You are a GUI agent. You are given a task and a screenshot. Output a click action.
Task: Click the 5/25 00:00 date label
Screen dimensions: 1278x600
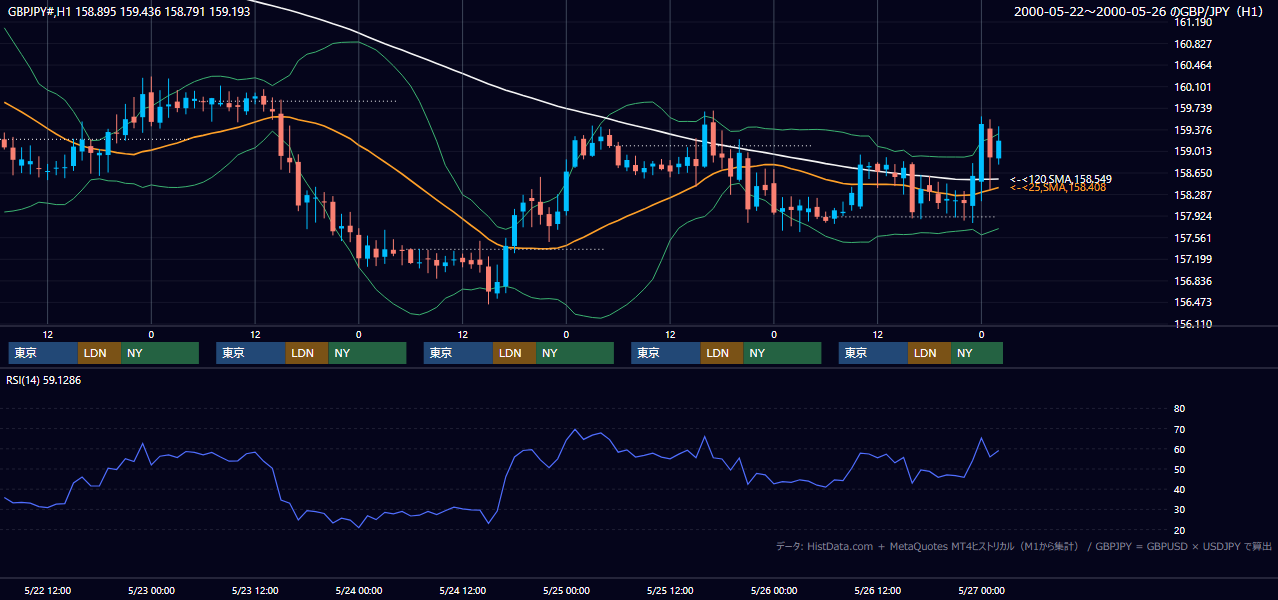click(x=566, y=591)
